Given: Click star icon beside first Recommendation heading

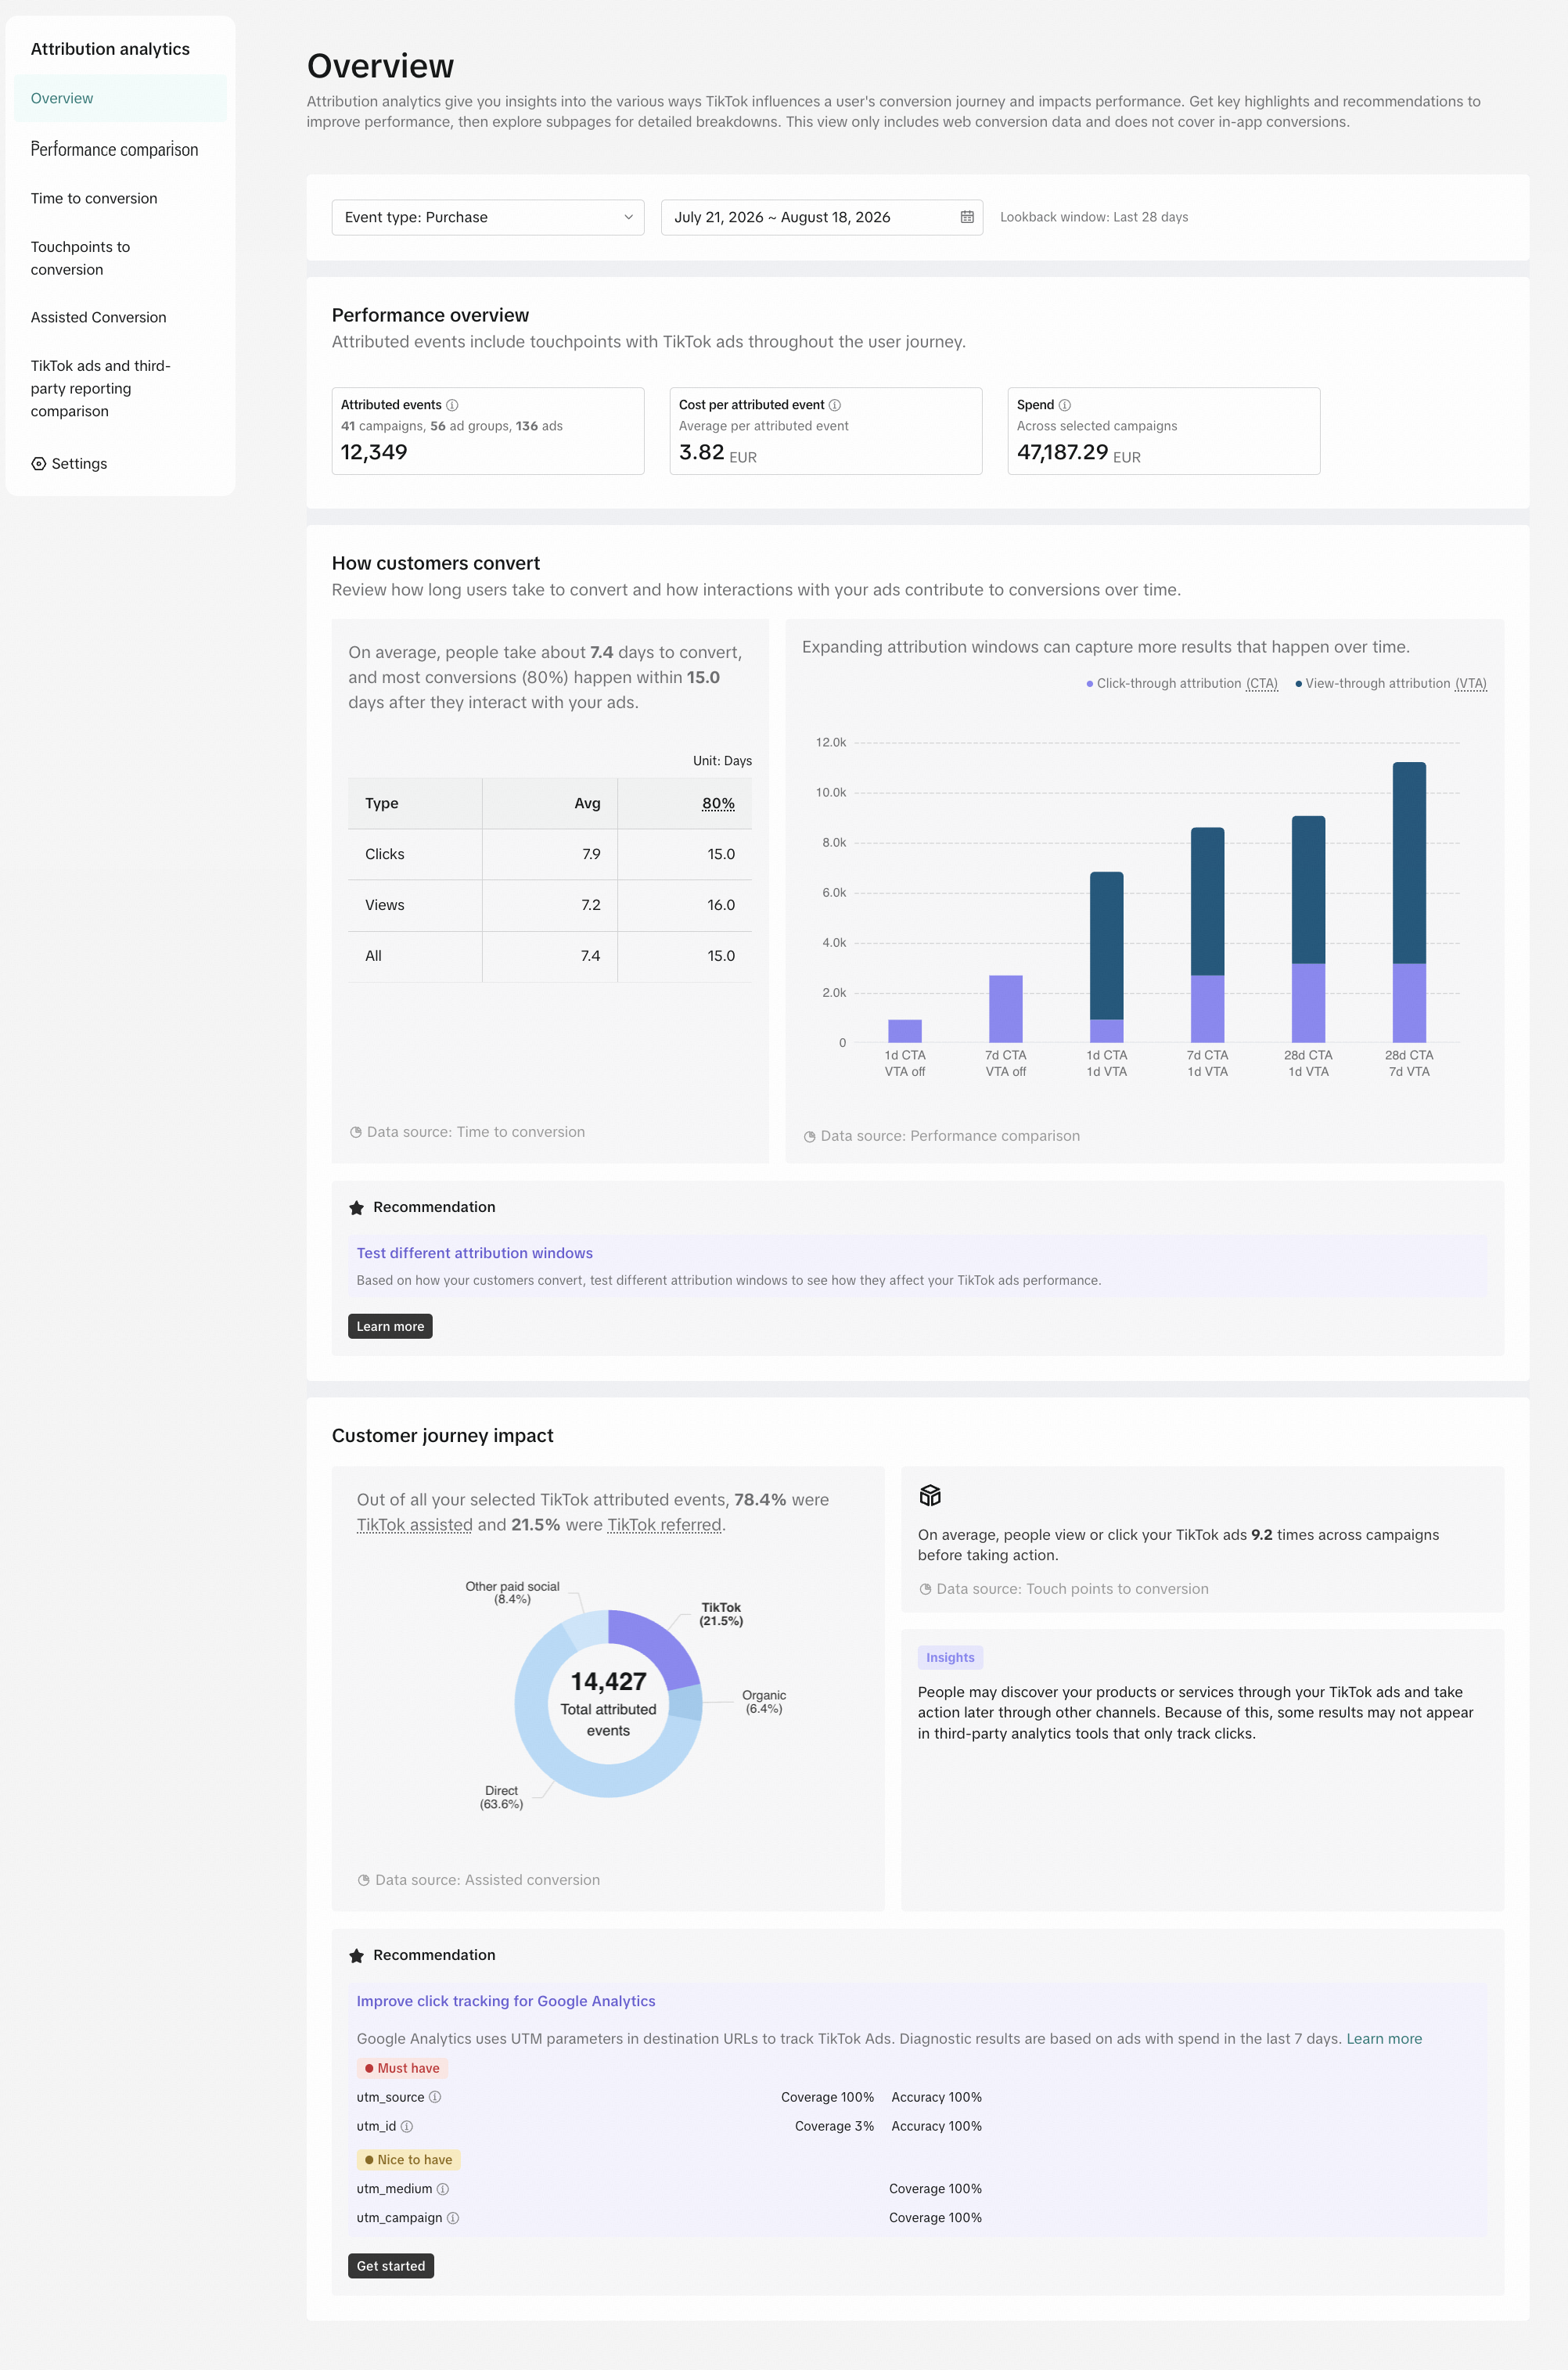Looking at the screenshot, I should tap(356, 1208).
